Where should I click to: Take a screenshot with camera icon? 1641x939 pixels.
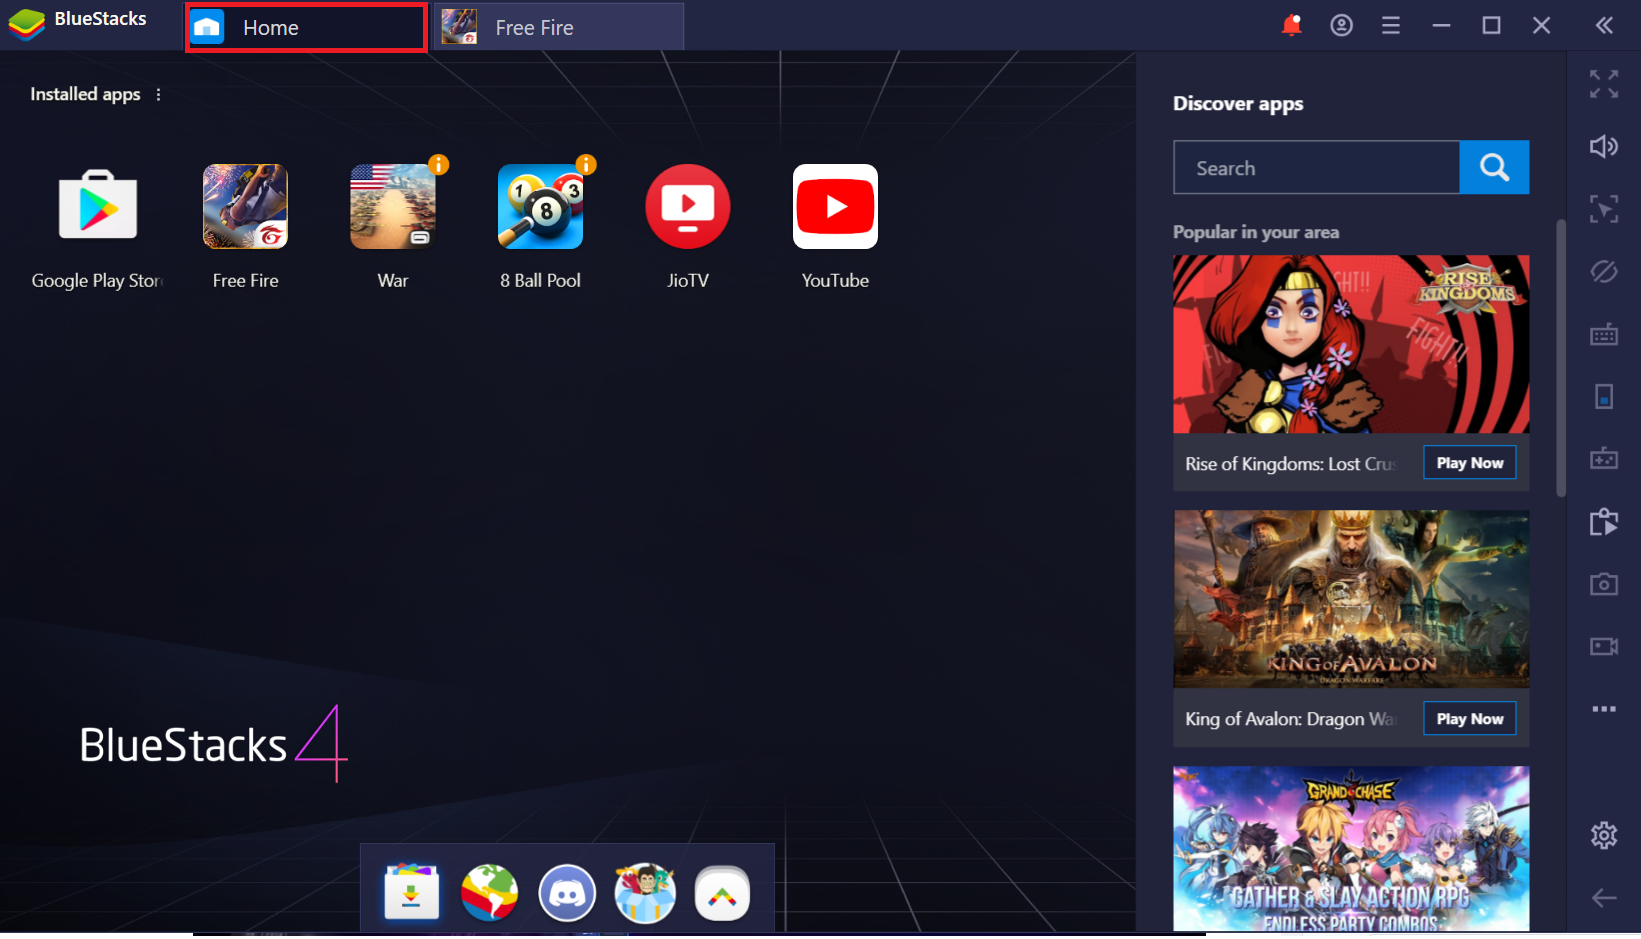point(1604,584)
